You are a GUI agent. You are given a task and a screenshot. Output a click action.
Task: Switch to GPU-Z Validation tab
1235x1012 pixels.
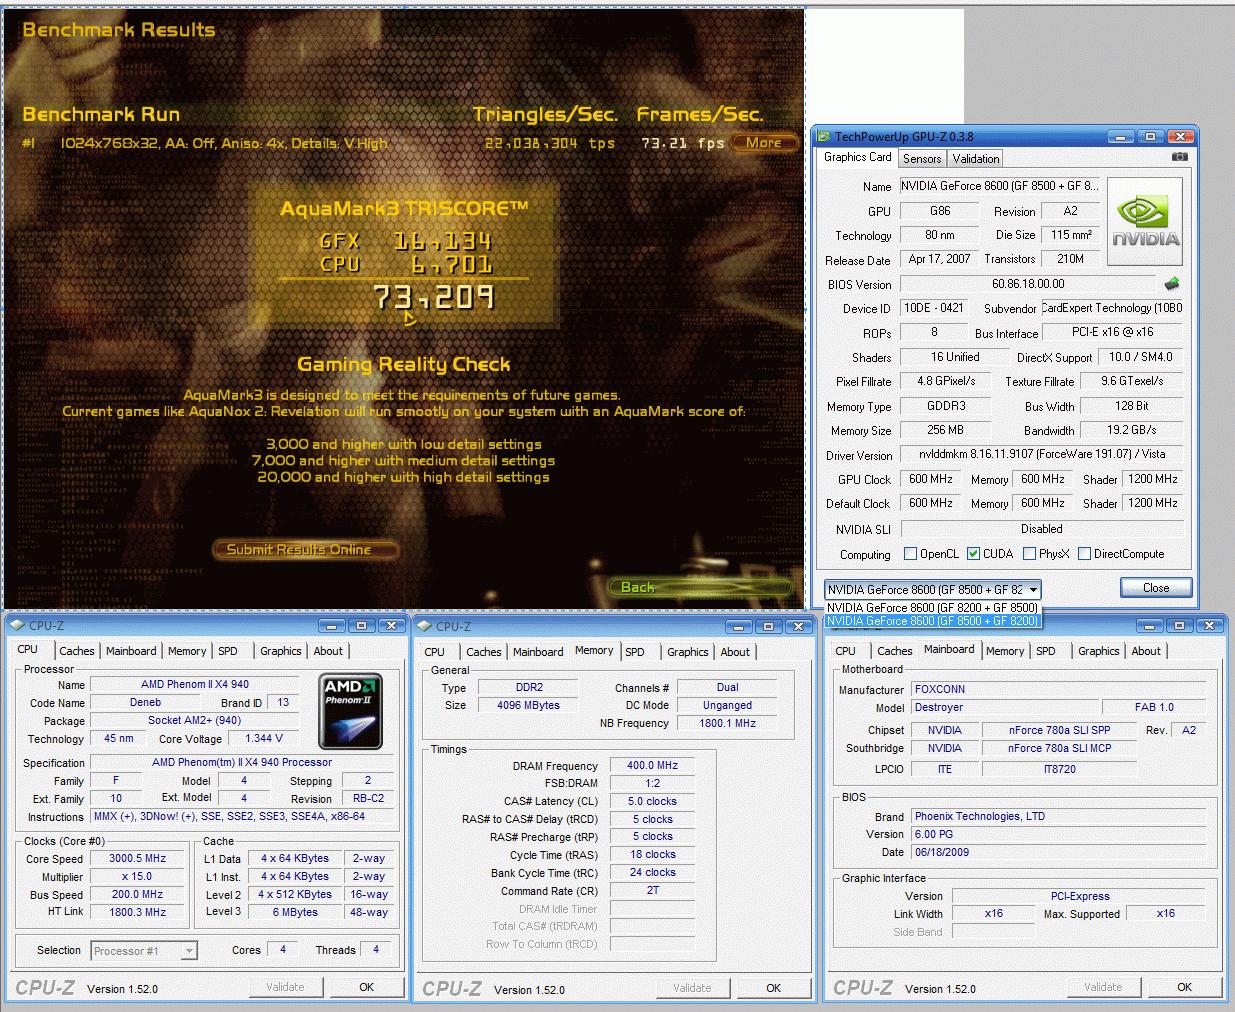975,158
